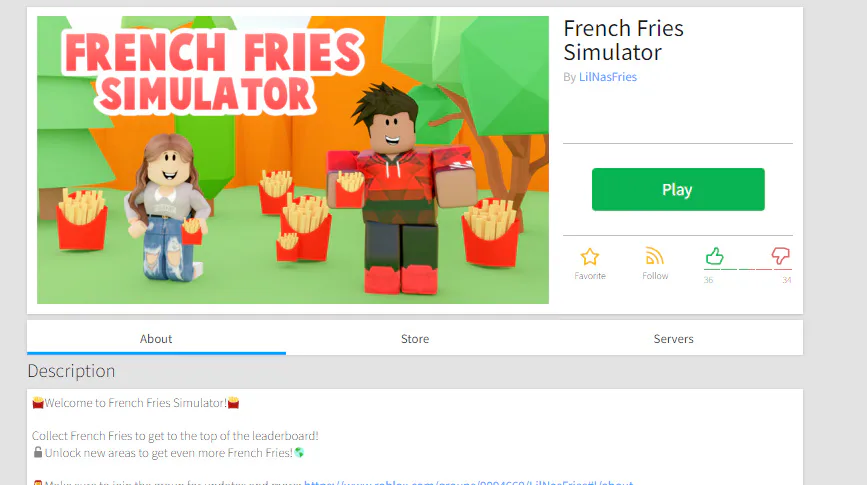
Task: Click the Follow feed icon
Action: (655, 257)
